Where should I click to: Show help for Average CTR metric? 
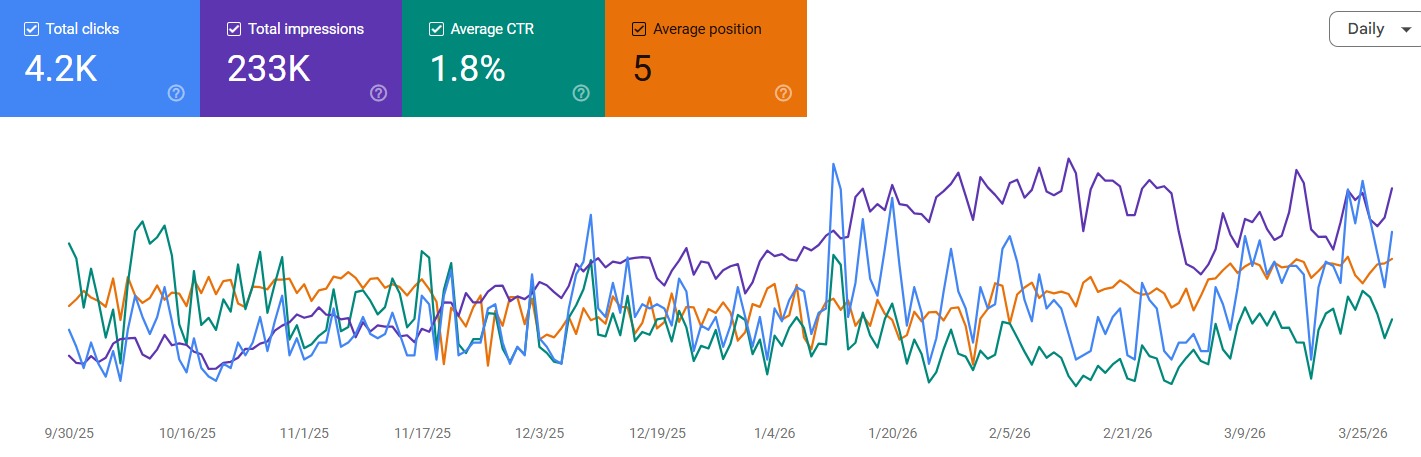click(x=581, y=93)
